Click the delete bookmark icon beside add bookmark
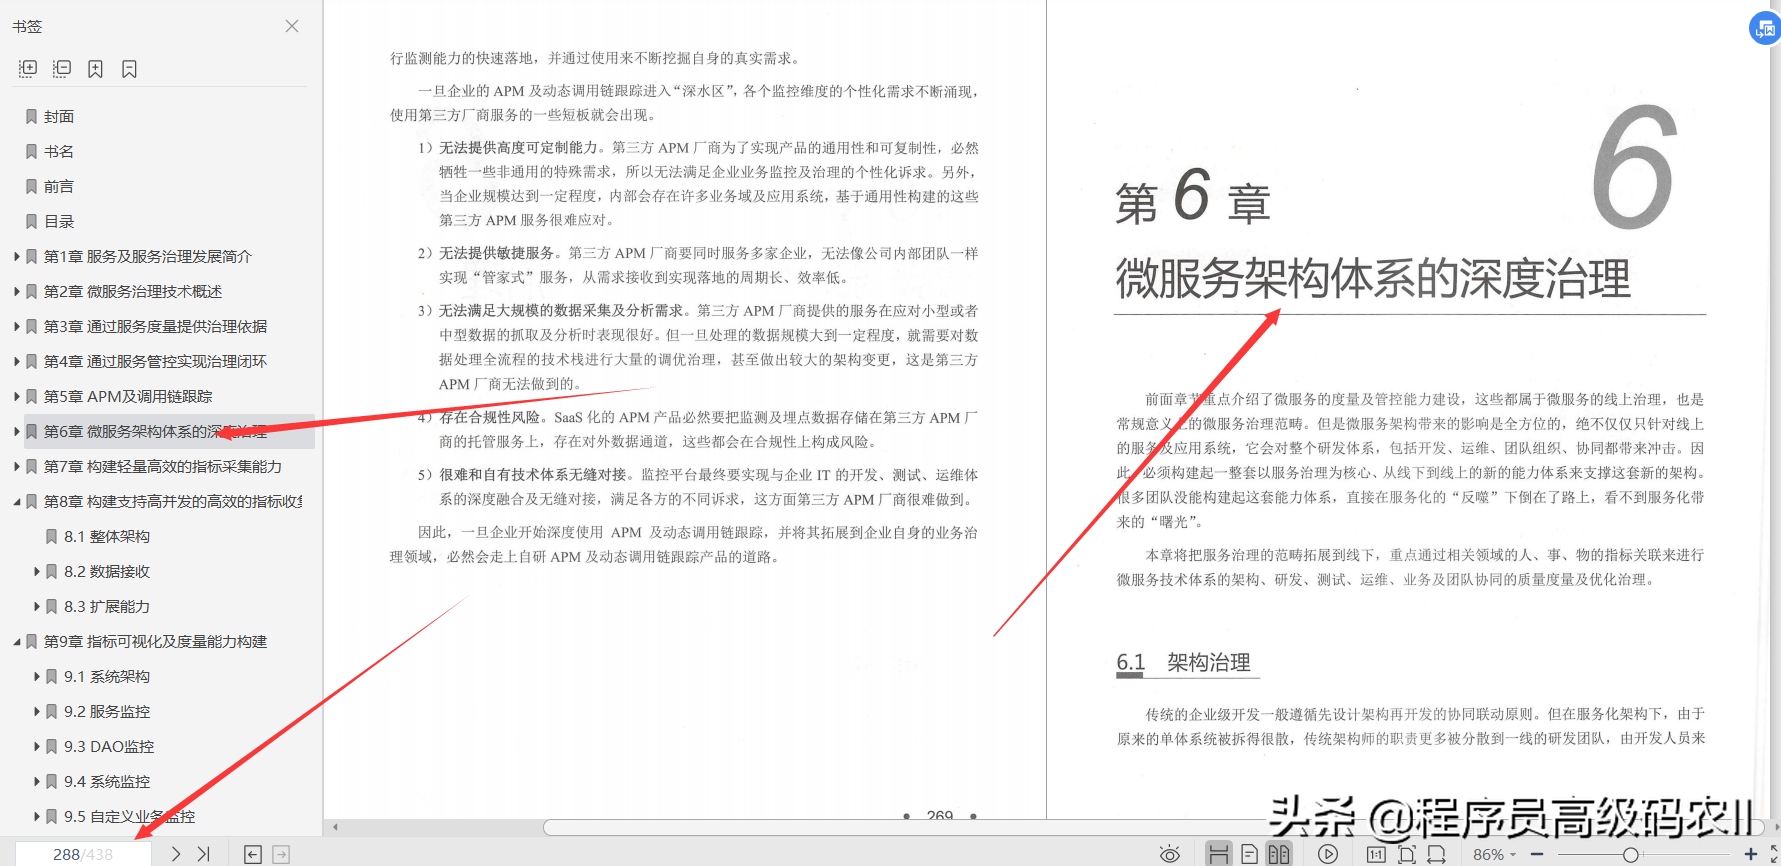Viewport: 1781px width, 866px height. 129,68
